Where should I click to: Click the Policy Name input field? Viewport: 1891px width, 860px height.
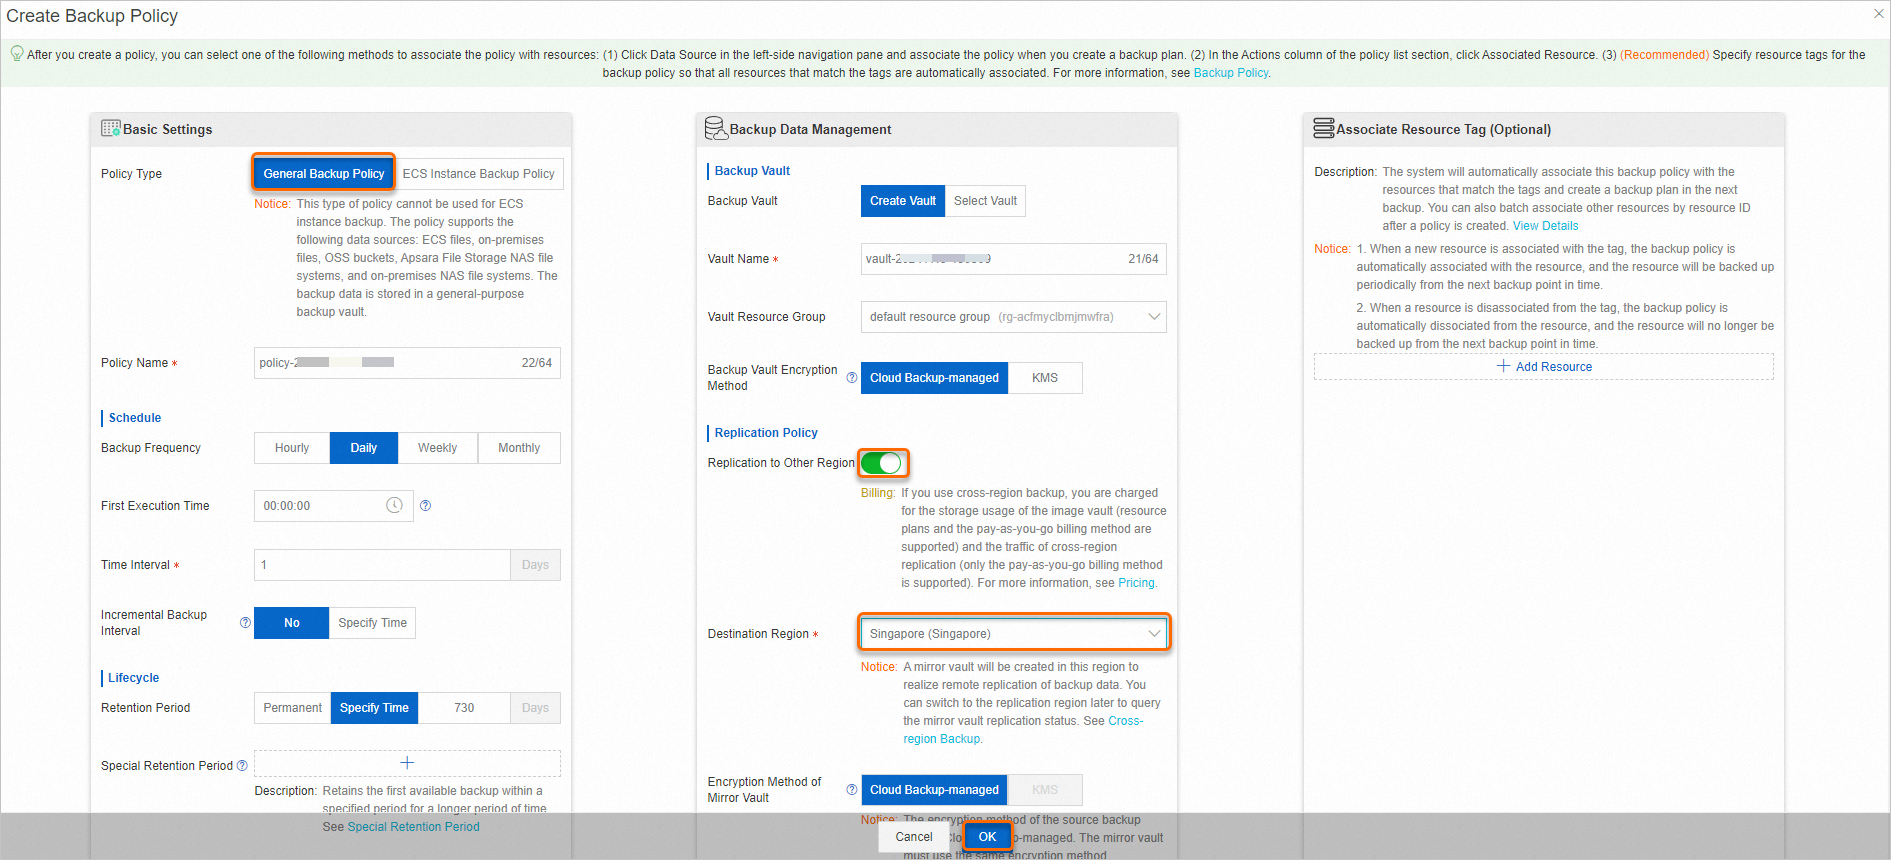coord(407,363)
